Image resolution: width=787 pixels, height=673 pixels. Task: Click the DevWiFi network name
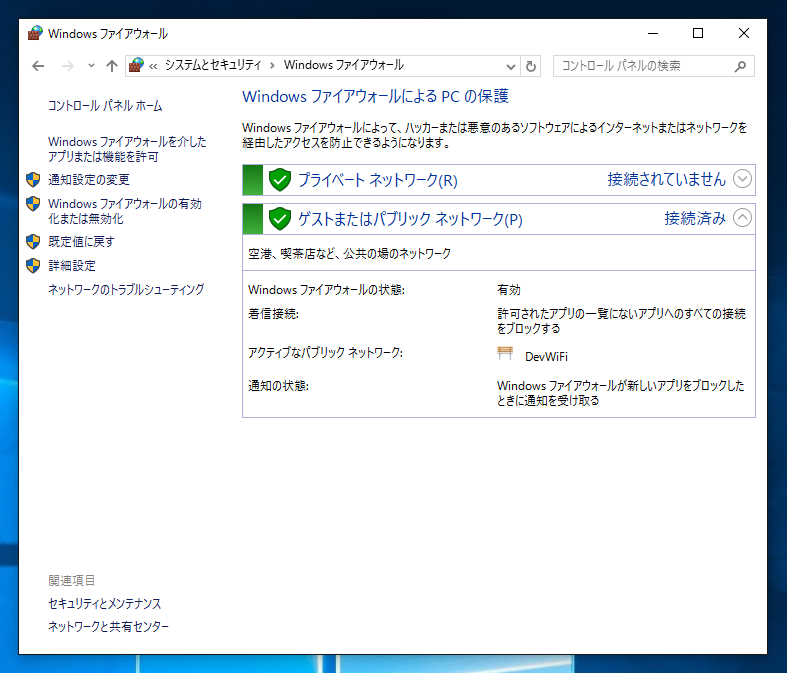[546, 357]
